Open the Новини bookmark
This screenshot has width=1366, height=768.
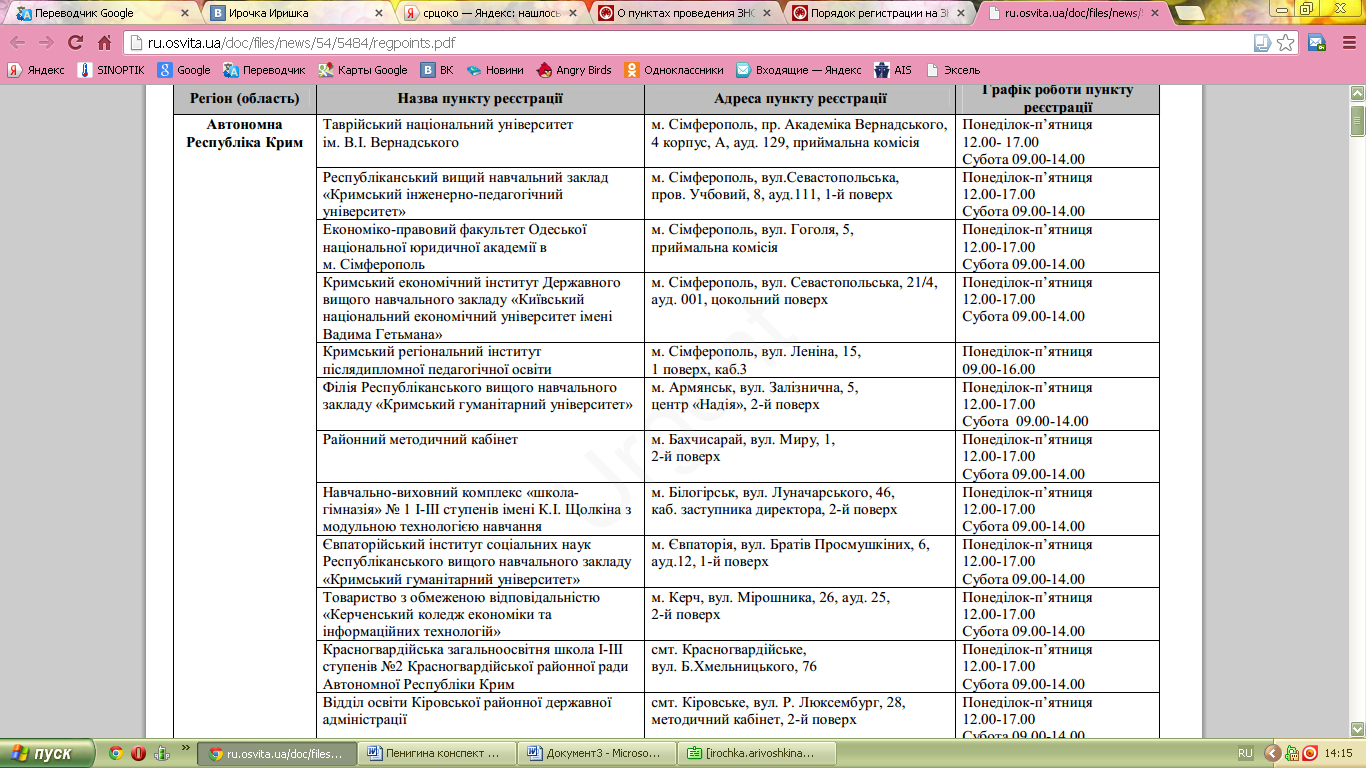(x=495, y=70)
